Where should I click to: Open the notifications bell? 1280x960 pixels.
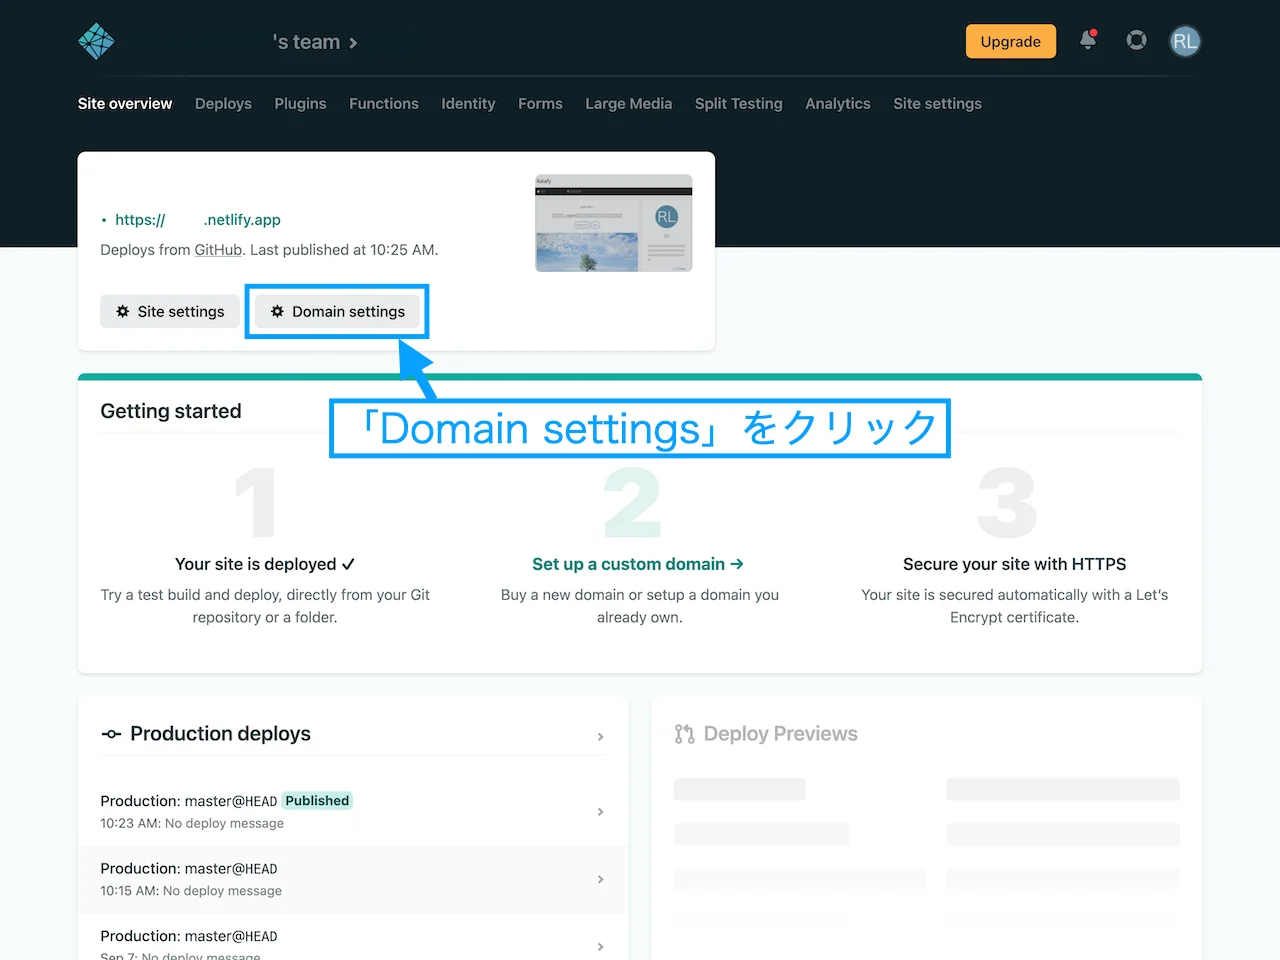coord(1088,41)
